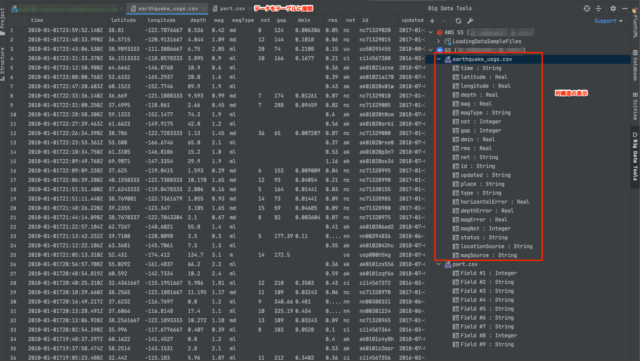Open the Database tool window

coord(635,65)
